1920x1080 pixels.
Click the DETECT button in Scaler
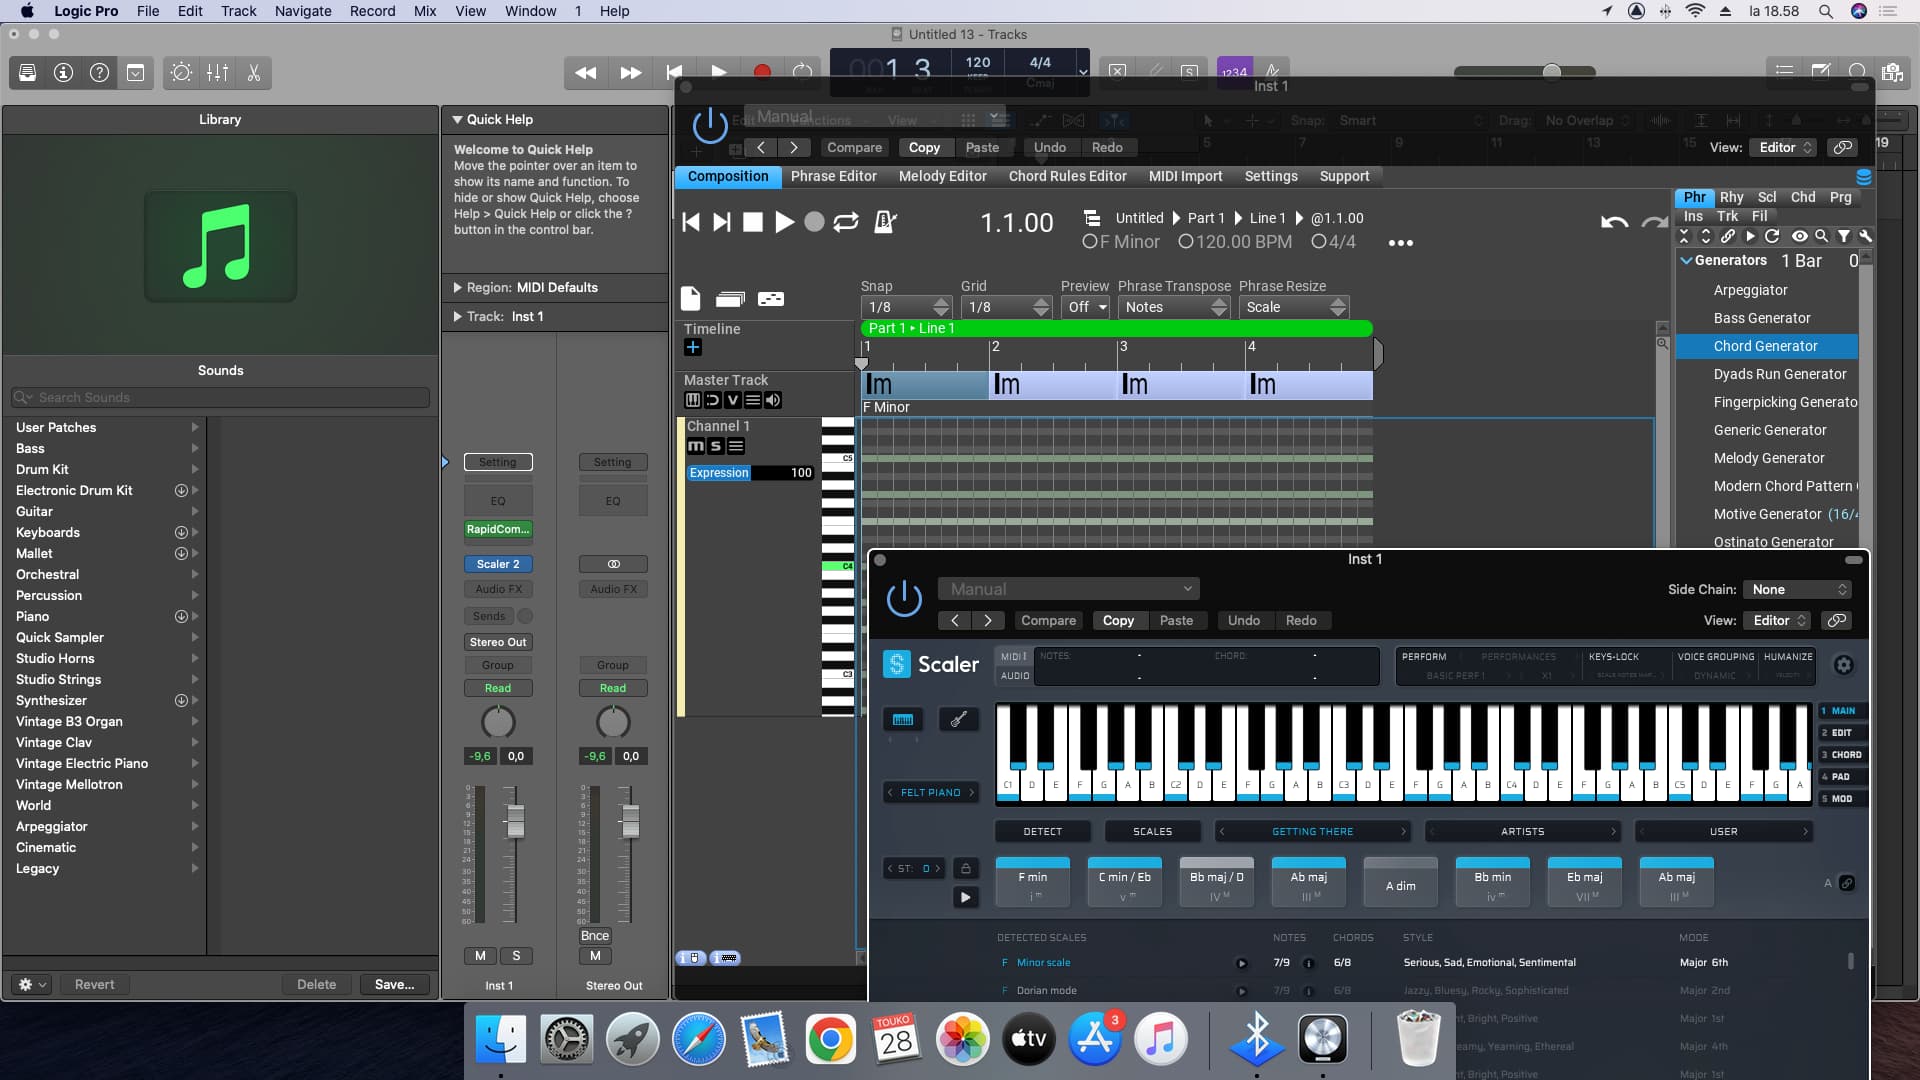click(1042, 832)
